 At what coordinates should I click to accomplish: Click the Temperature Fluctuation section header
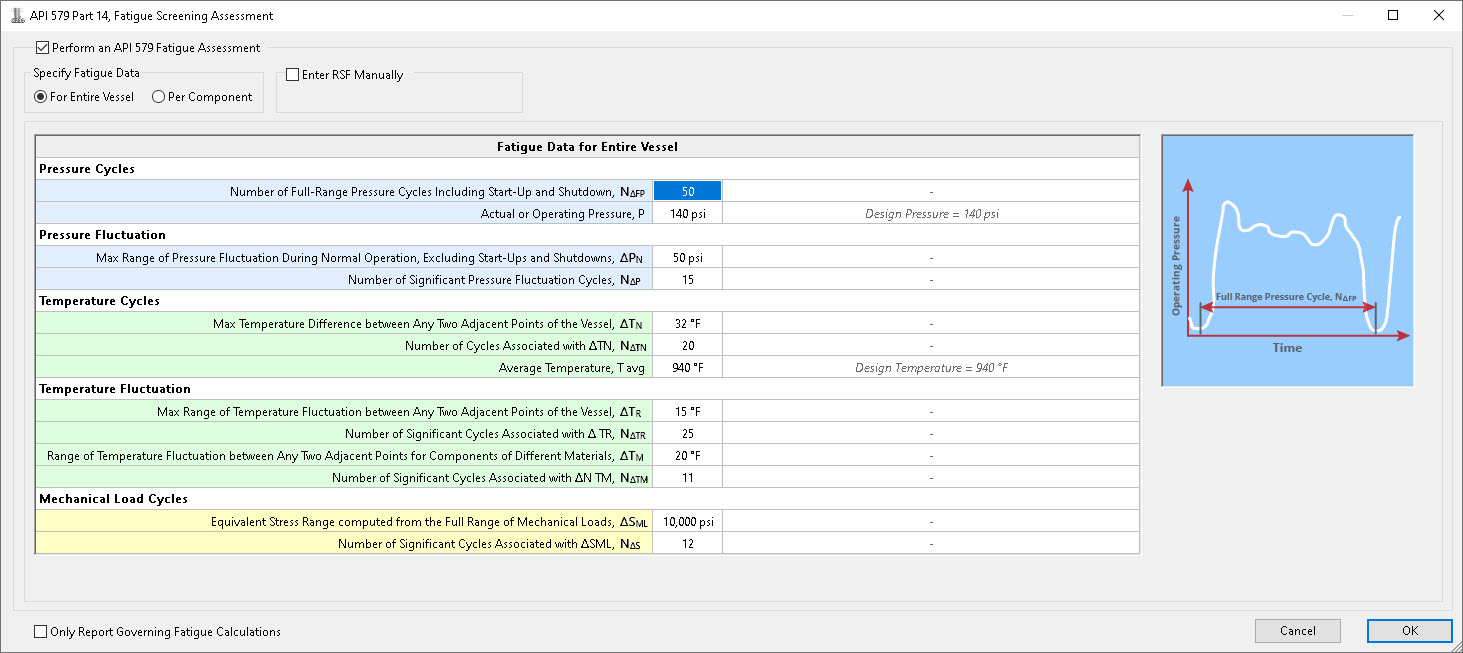pyautogui.click(x=587, y=389)
